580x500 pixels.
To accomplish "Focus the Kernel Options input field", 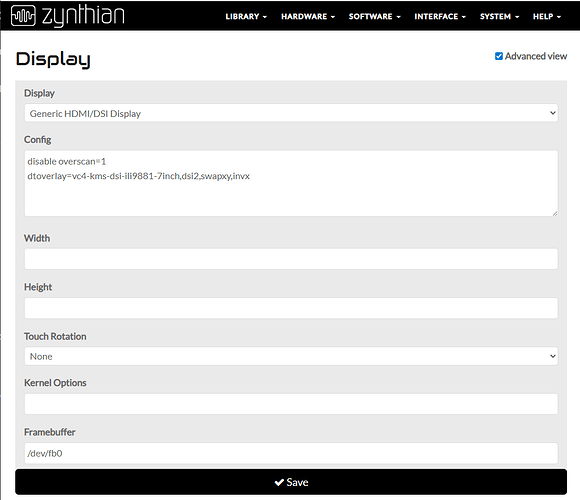I will tap(291, 404).
